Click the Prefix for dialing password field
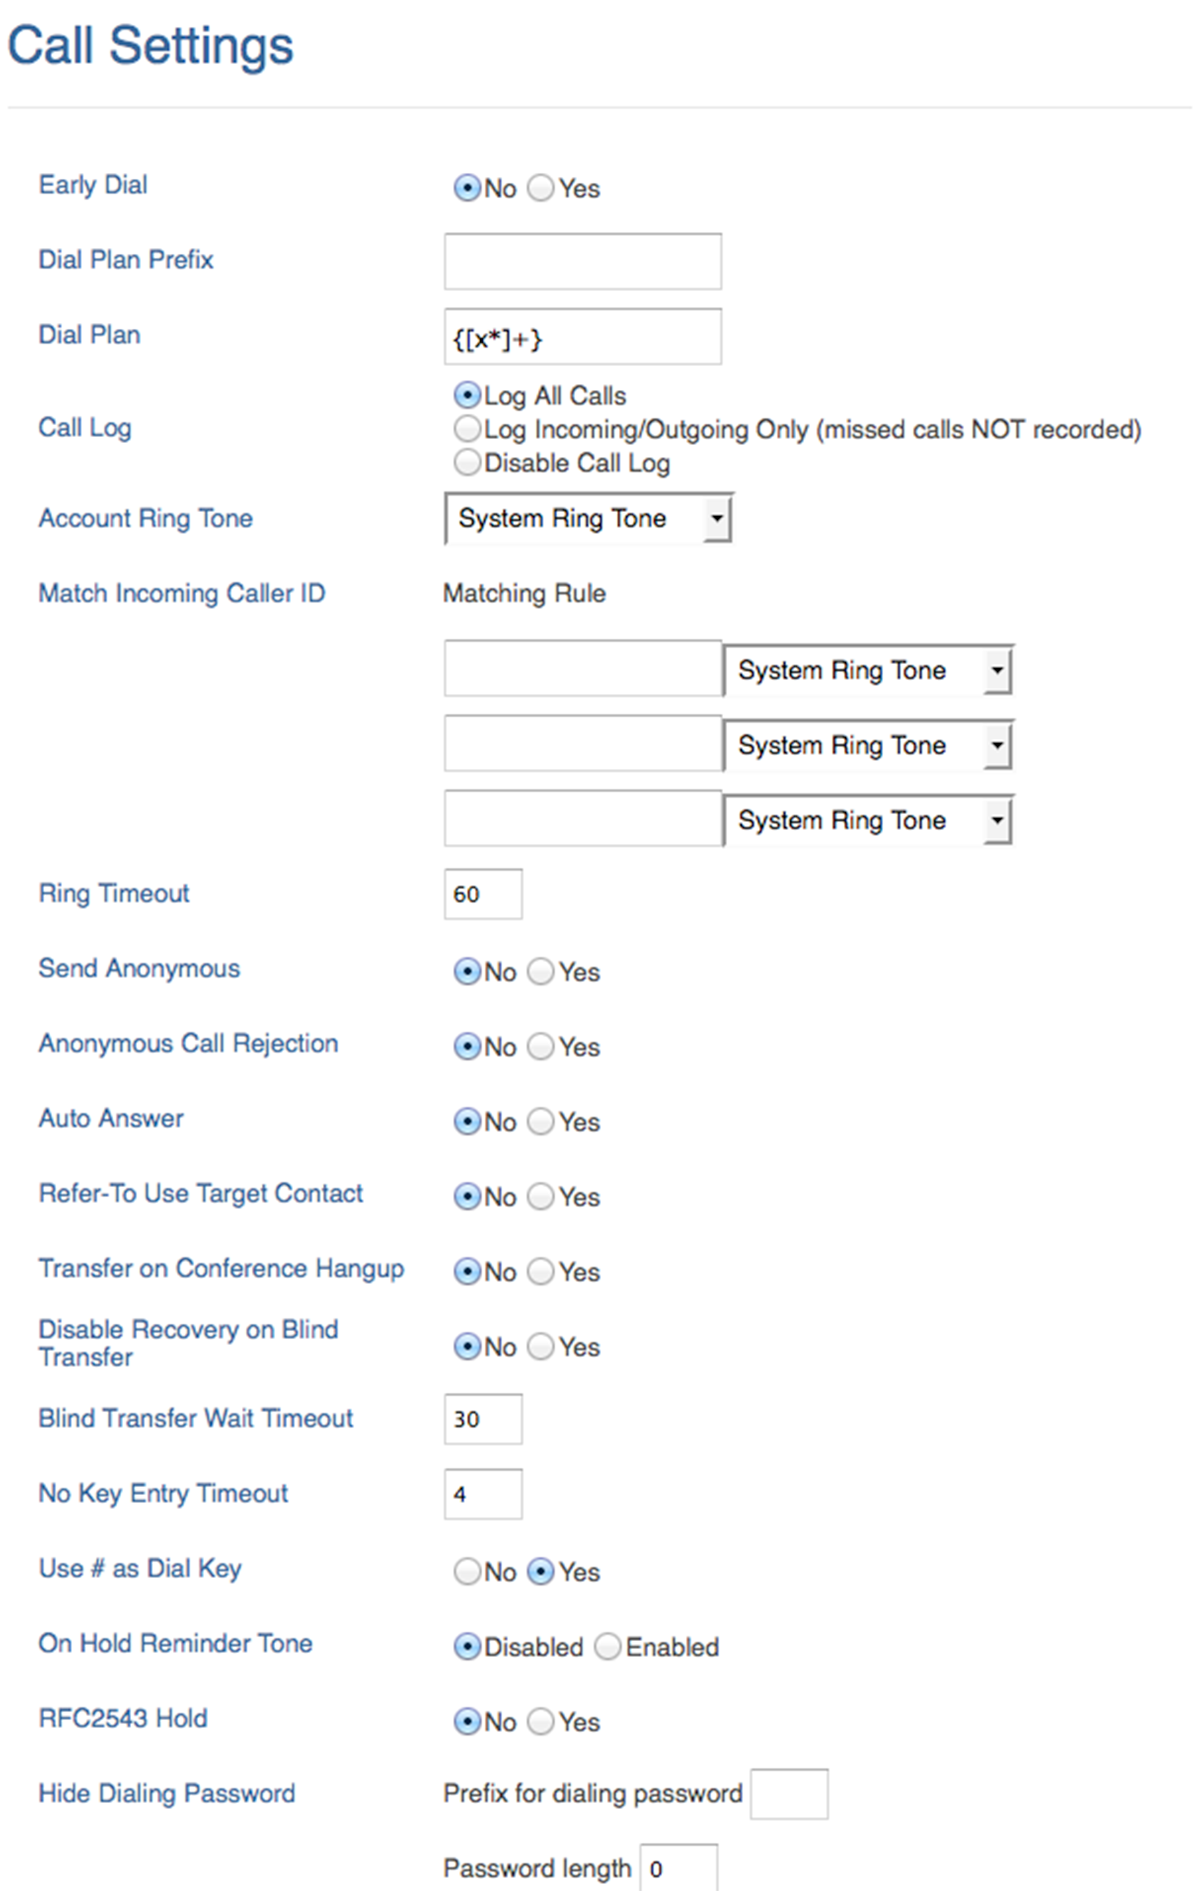This screenshot has height=1891, width=1200. [x=789, y=1794]
